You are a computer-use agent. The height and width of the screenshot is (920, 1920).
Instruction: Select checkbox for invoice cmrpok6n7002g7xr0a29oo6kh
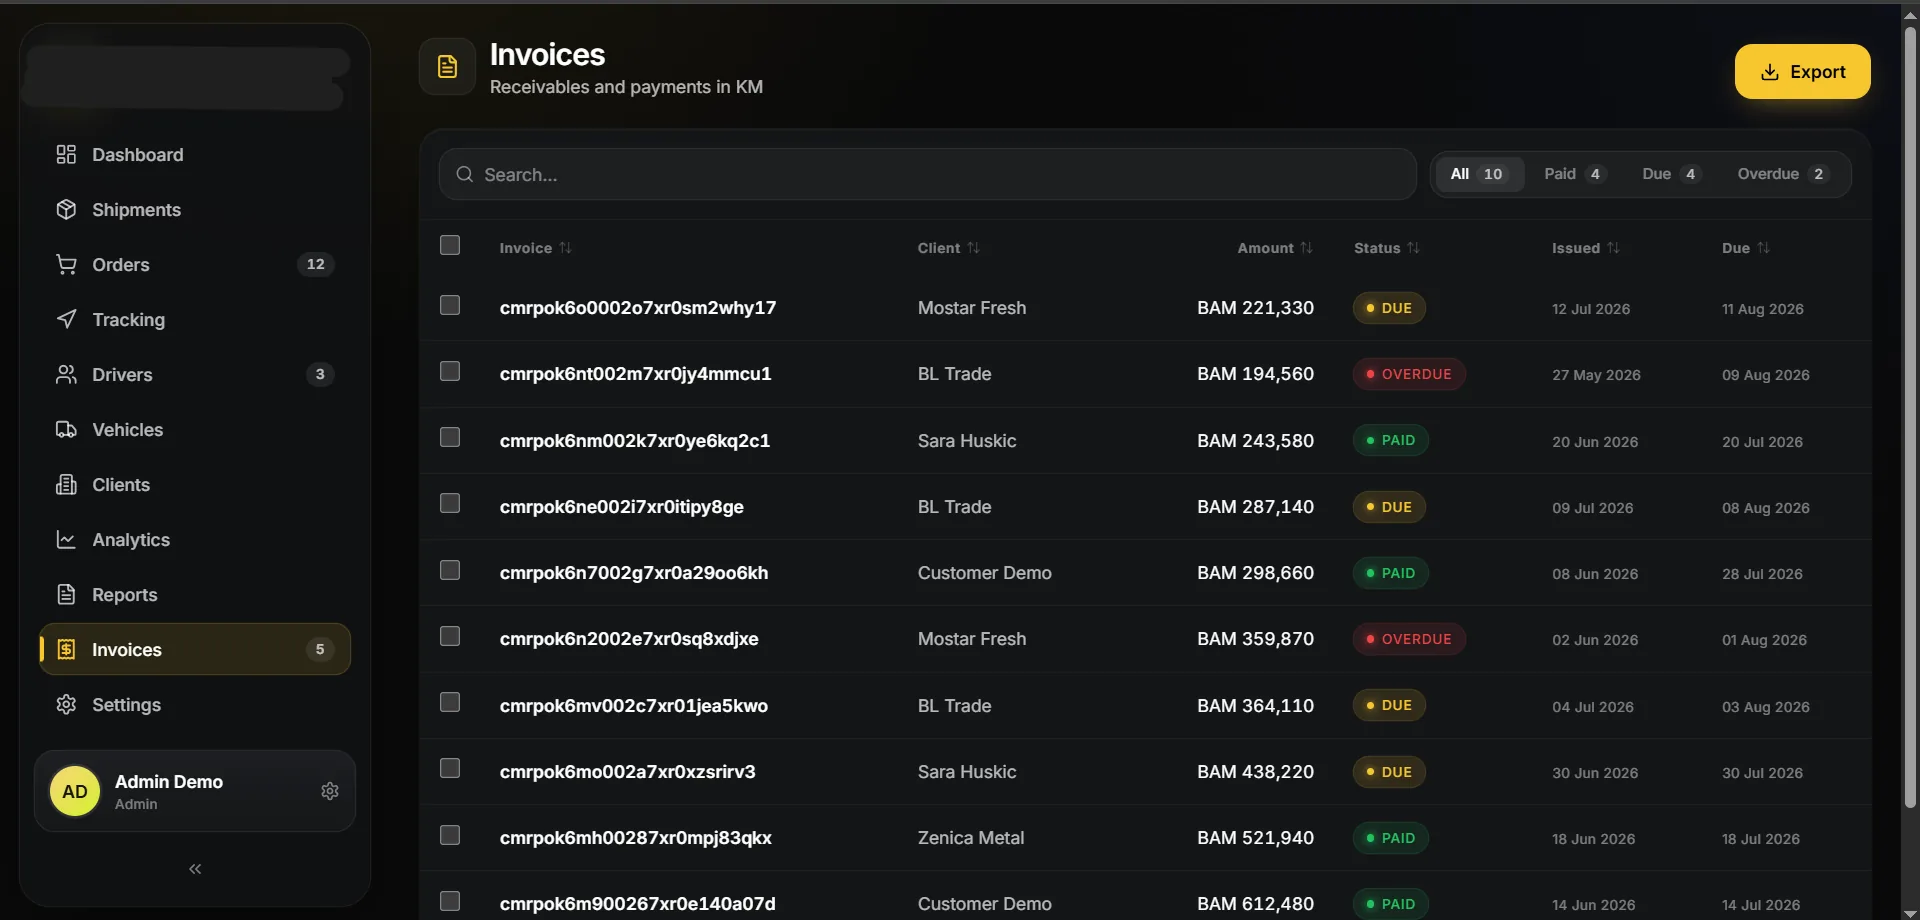pos(450,570)
